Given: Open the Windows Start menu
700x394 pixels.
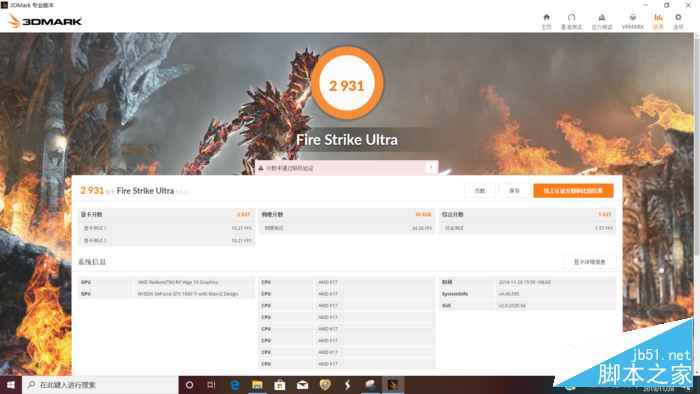Looking at the screenshot, I should [11, 385].
